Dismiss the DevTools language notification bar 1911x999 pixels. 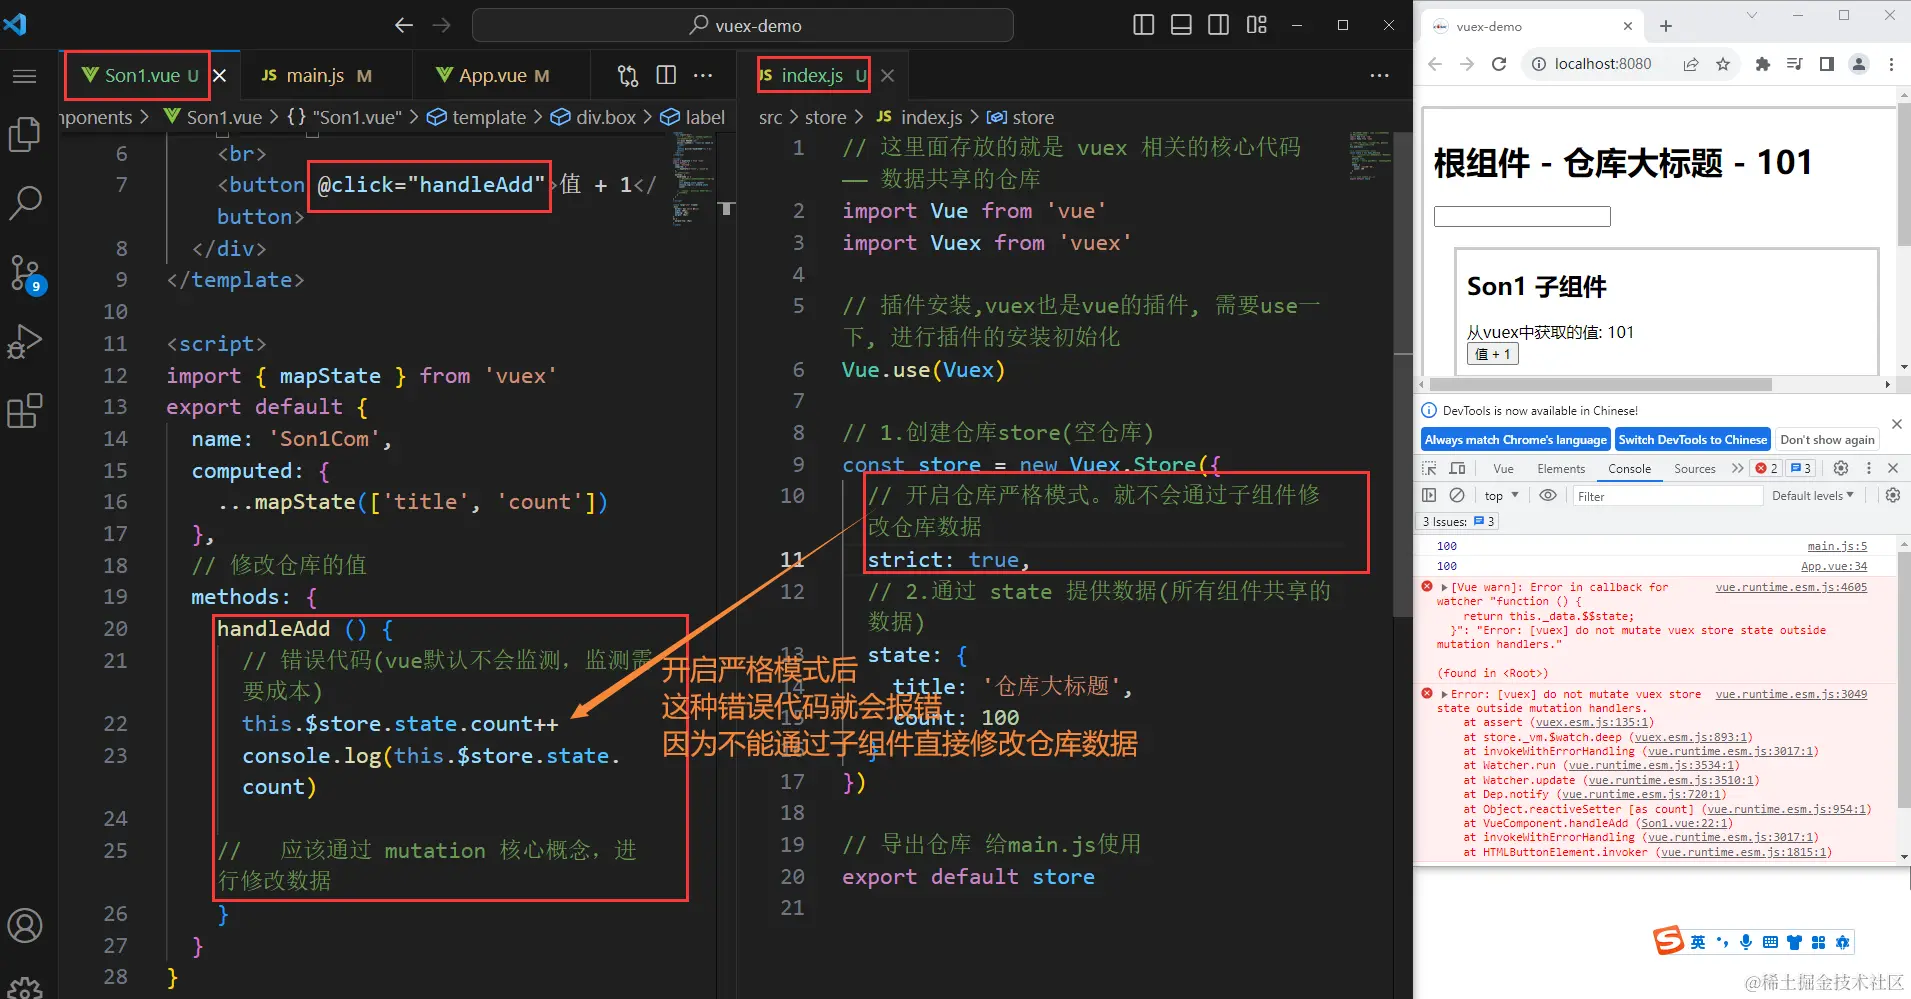click(1896, 424)
